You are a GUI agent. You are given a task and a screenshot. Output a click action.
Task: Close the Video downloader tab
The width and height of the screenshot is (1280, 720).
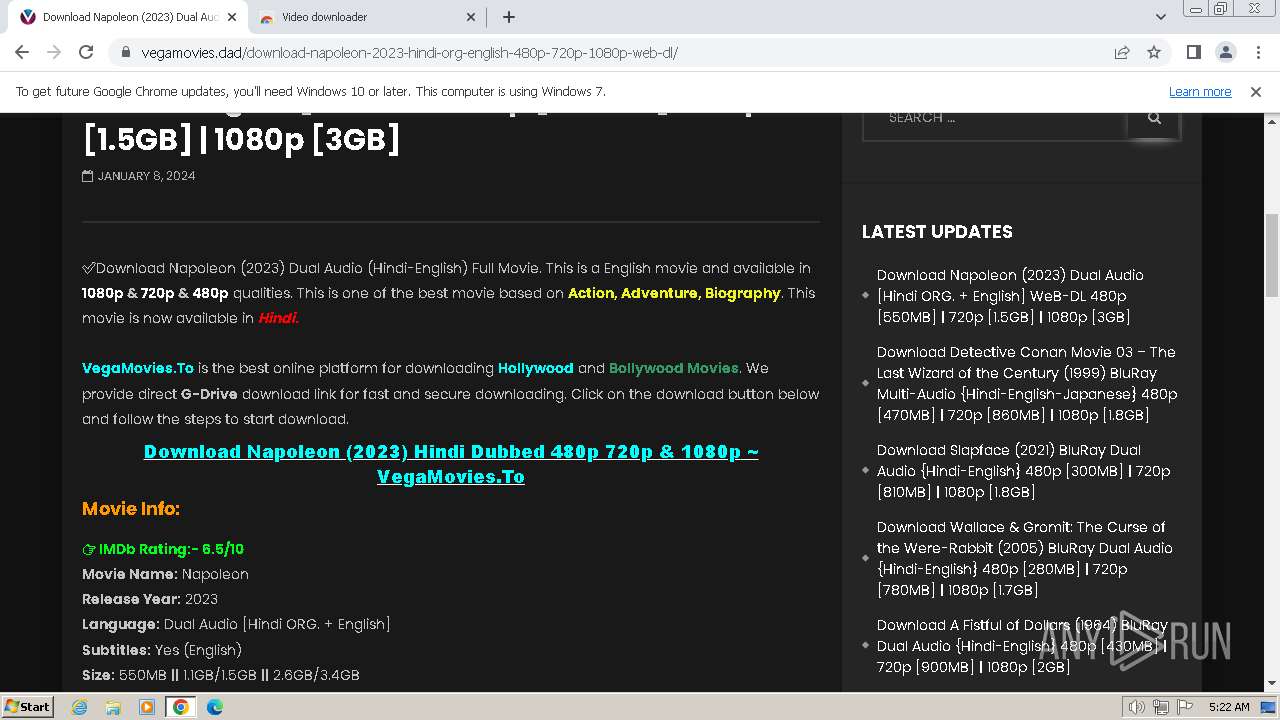471,17
